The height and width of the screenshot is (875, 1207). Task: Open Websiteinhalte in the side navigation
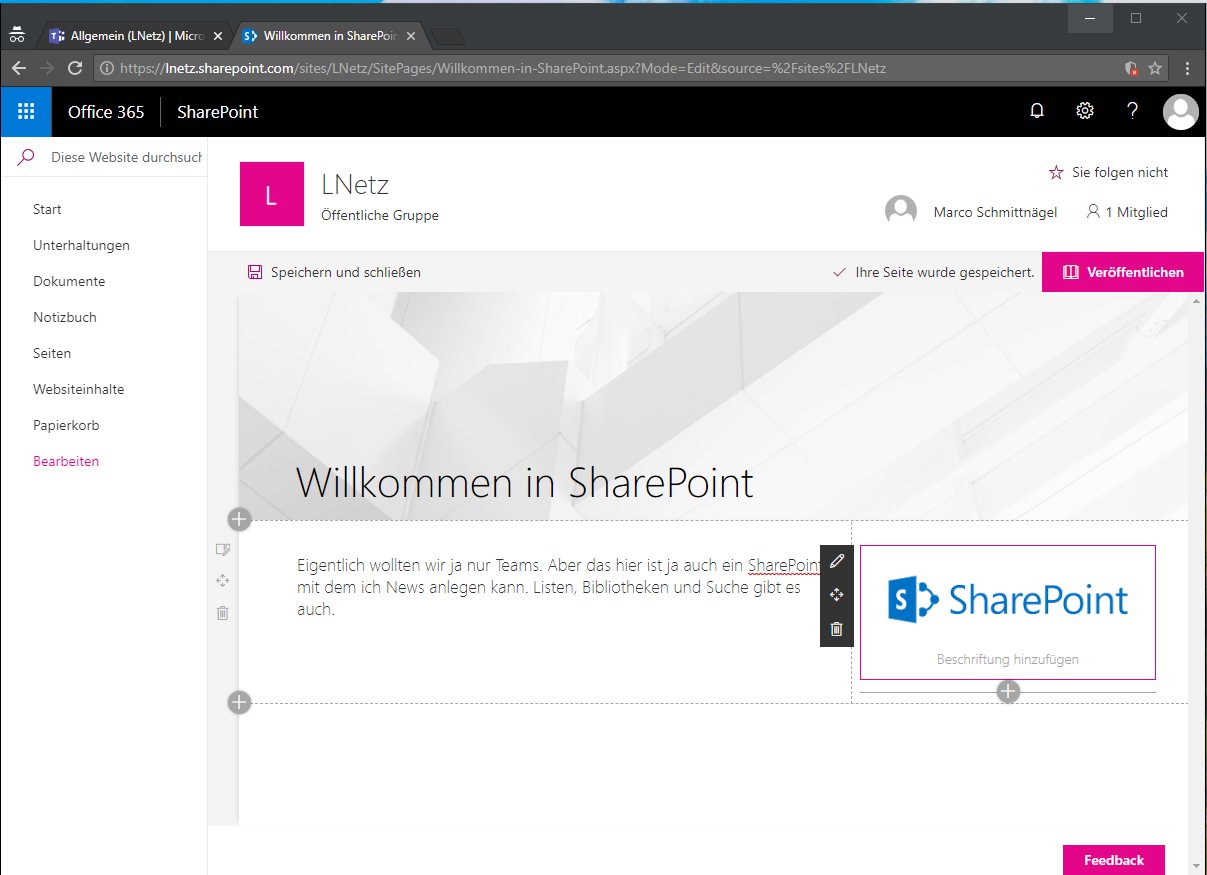pyautogui.click(x=79, y=389)
